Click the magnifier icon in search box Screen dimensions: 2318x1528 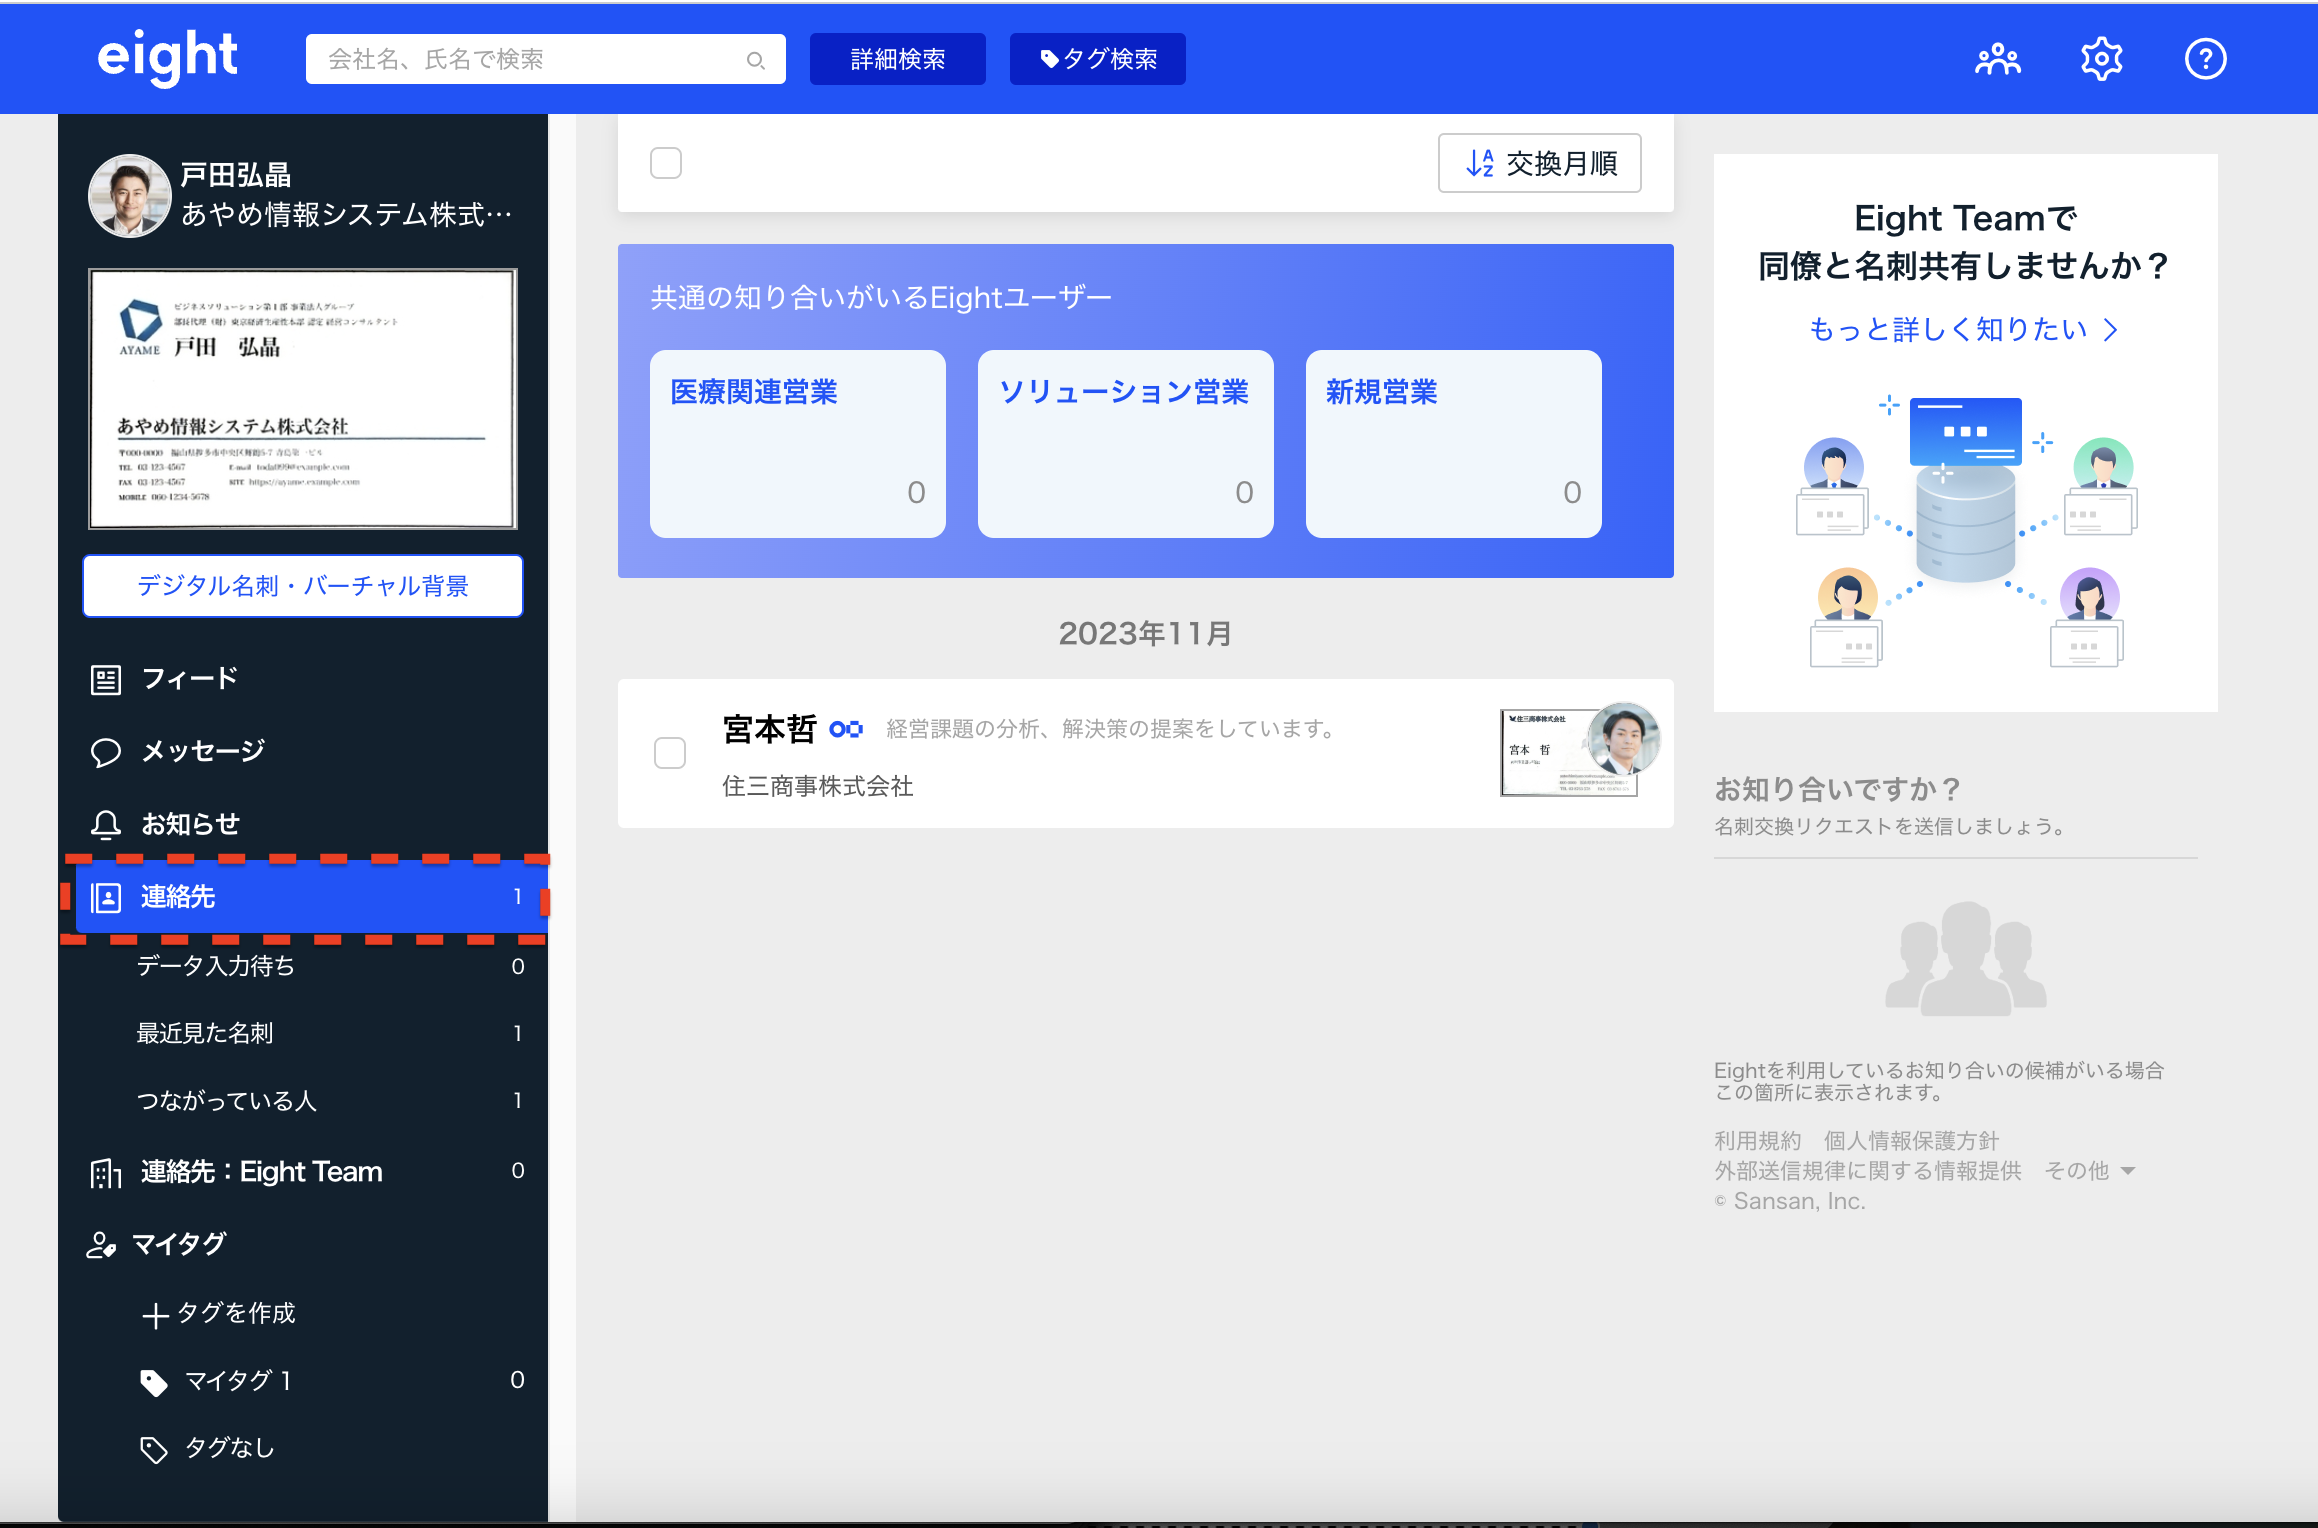click(756, 60)
